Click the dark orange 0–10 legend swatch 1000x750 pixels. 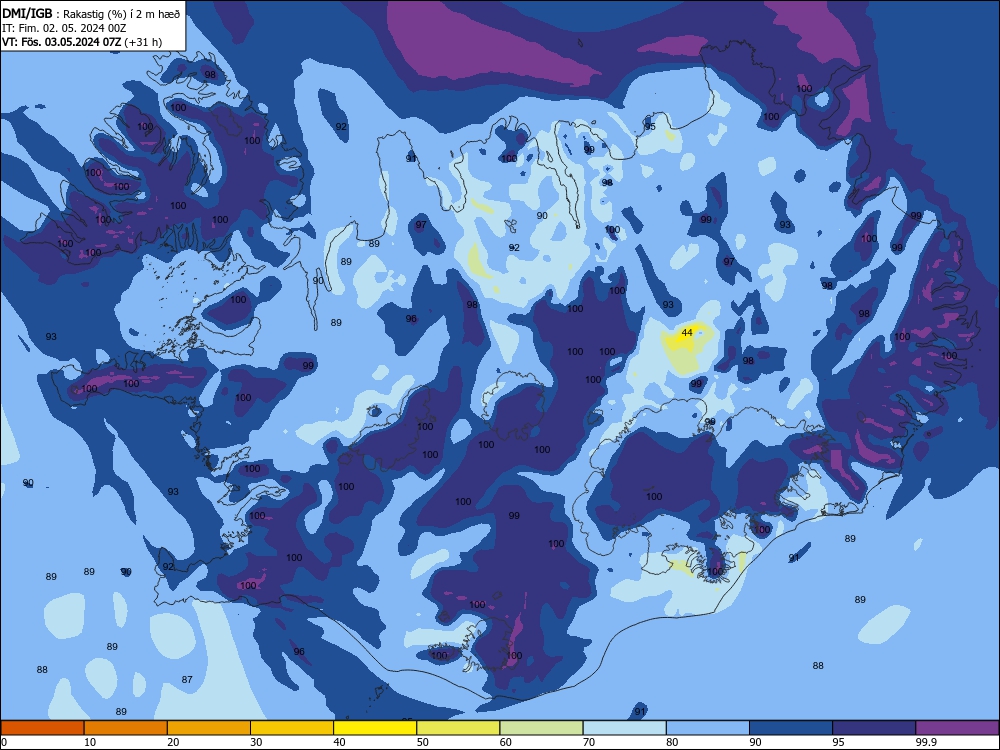42,728
